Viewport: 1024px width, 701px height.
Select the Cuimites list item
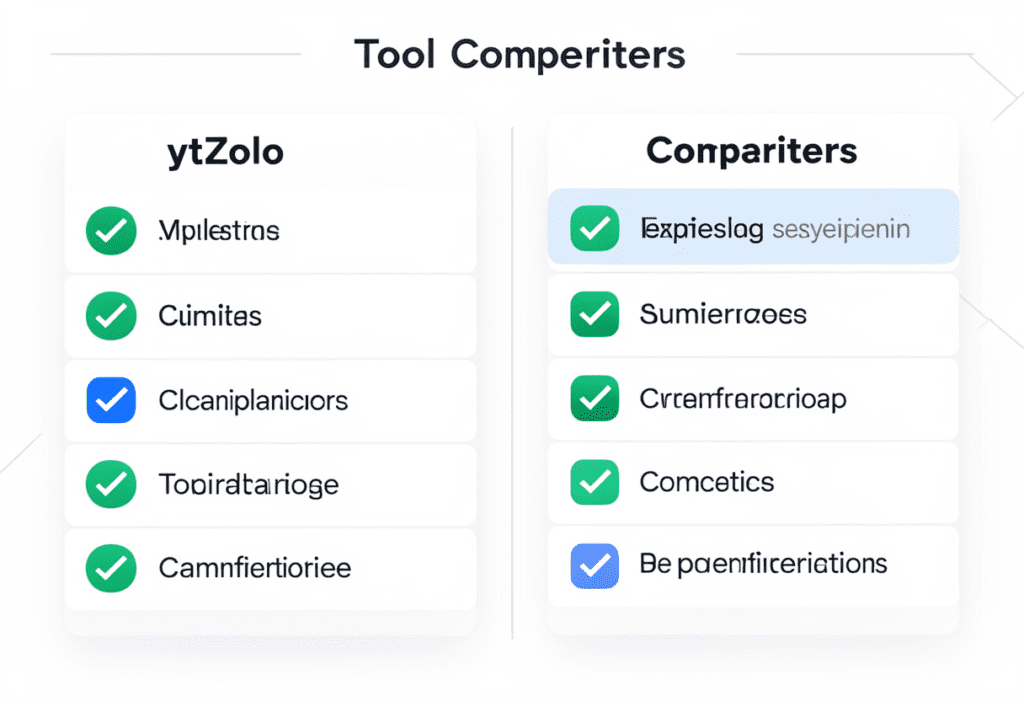(x=210, y=317)
